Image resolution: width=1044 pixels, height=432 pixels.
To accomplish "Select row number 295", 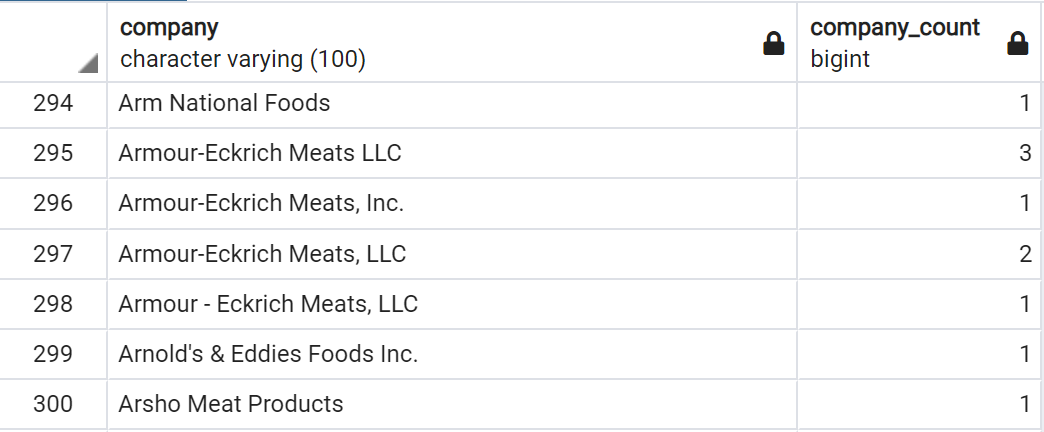I will tap(53, 153).
